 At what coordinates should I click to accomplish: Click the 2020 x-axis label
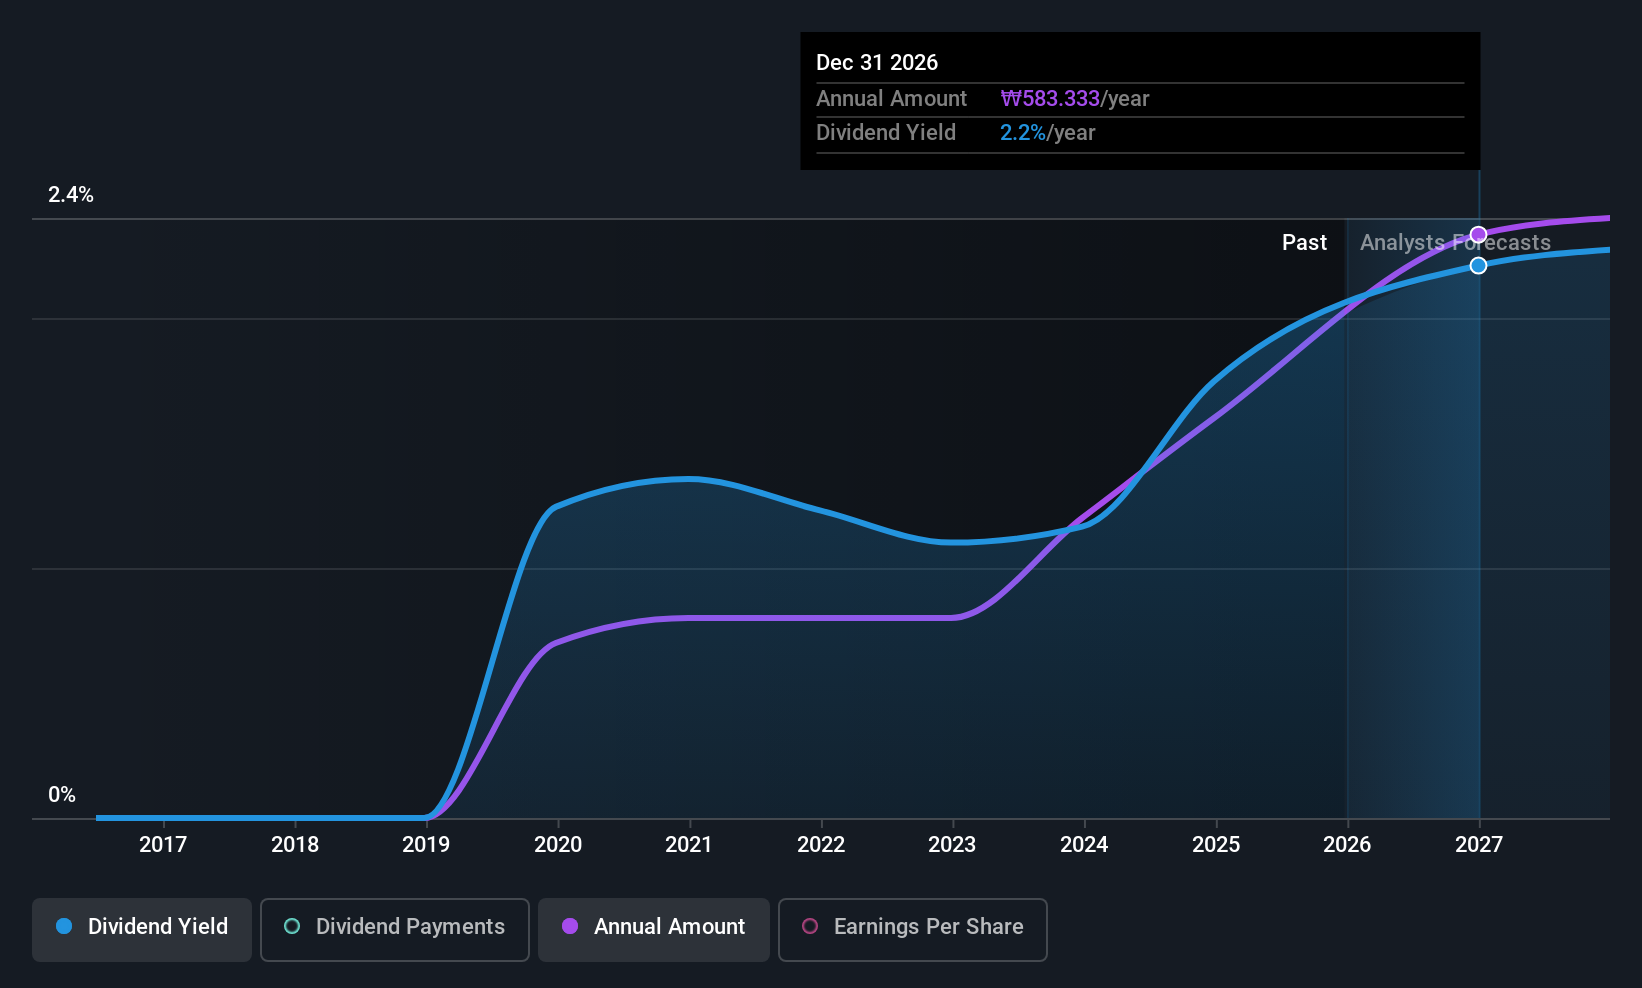(x=558, y=844)
